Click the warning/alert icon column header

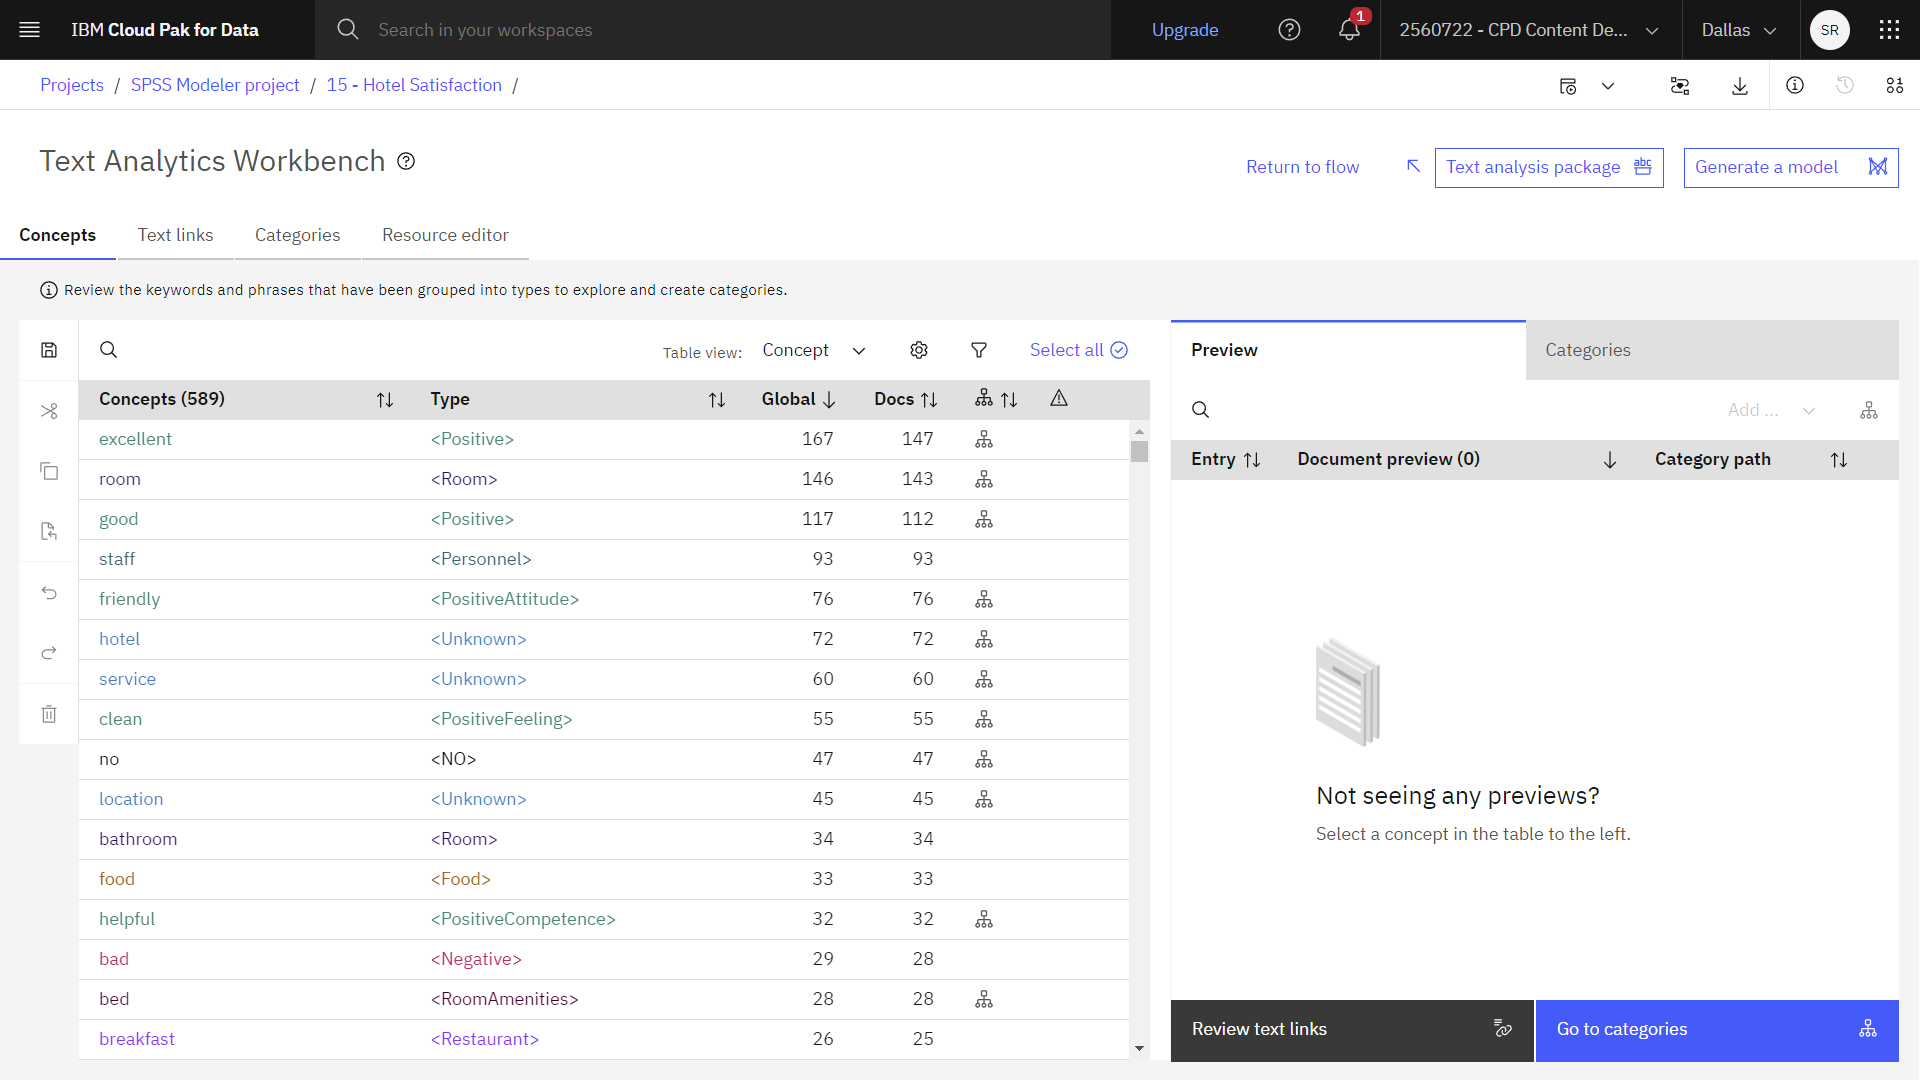pos(1058,398)
